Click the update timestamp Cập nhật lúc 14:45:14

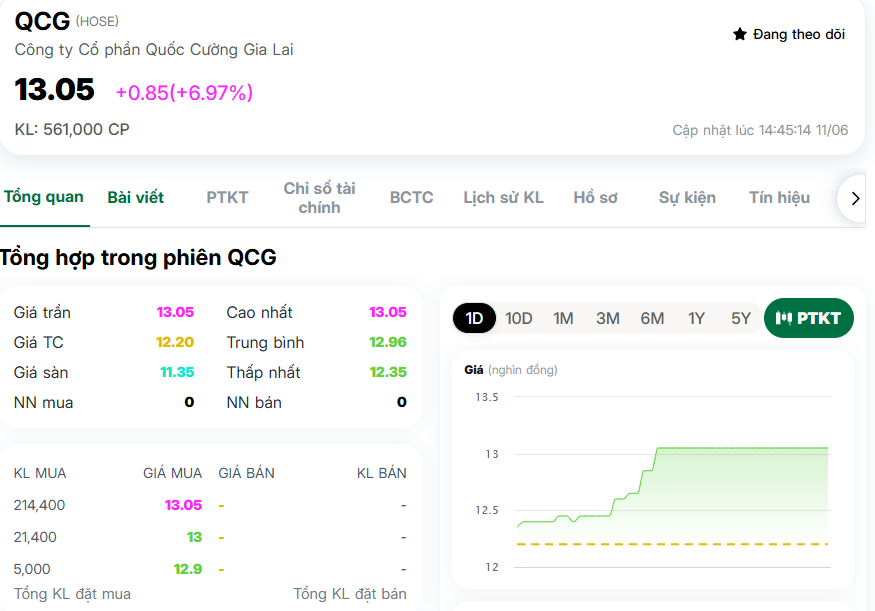click(760, 131)
